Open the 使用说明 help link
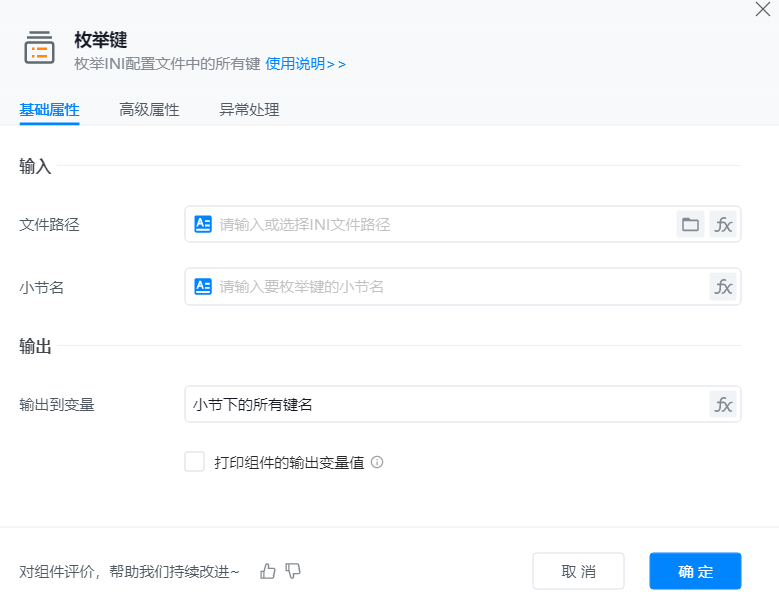The image size is (779, 594). coord(305,64)
